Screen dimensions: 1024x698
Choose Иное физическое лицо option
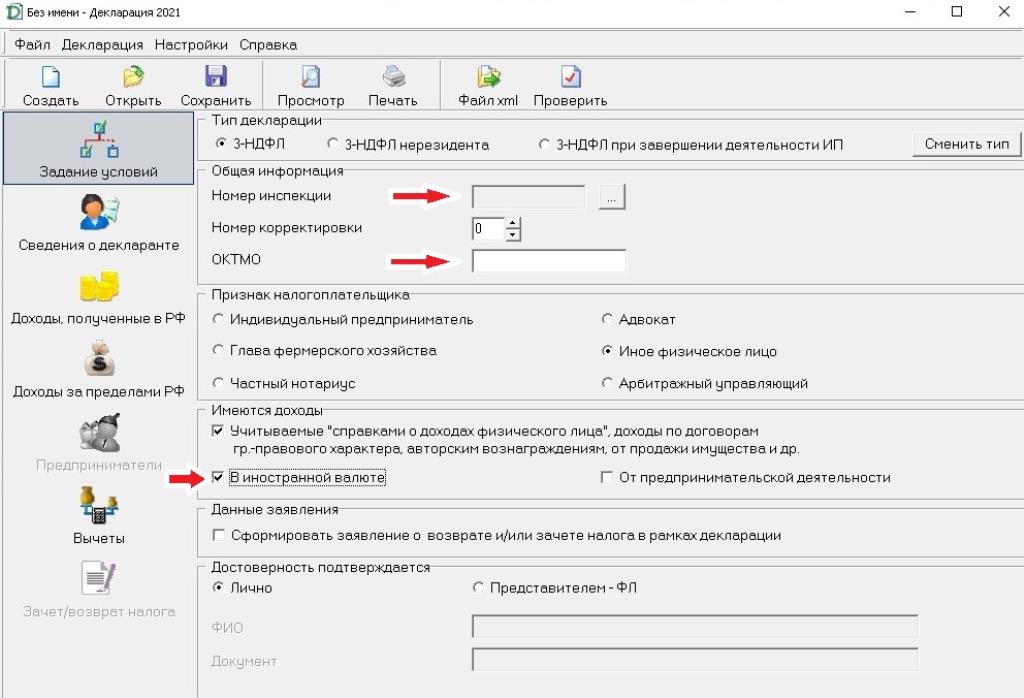(x=607, y=351)
